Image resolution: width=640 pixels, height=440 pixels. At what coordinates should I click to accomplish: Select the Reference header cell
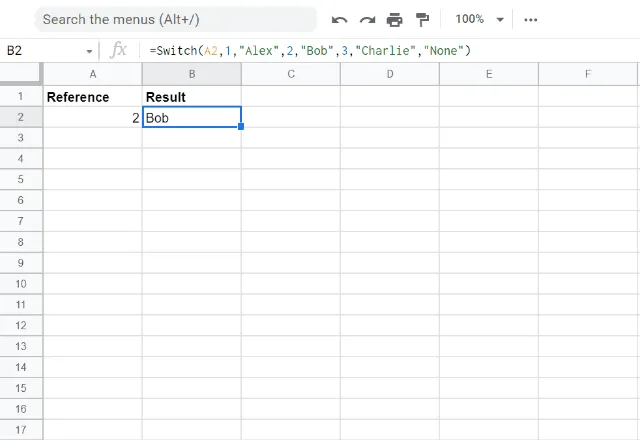93,97
